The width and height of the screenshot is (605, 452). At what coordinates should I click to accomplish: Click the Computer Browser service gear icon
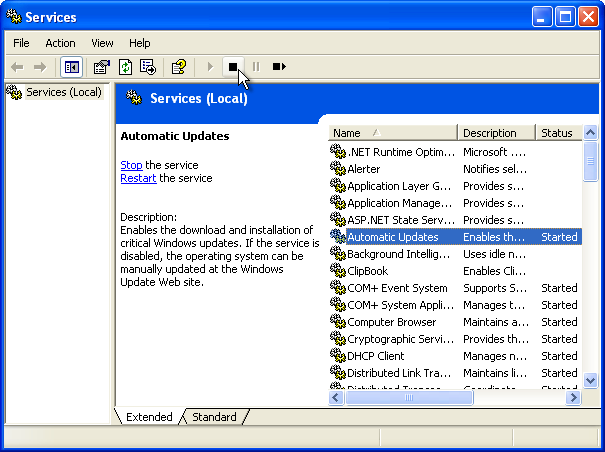point(338,321)
